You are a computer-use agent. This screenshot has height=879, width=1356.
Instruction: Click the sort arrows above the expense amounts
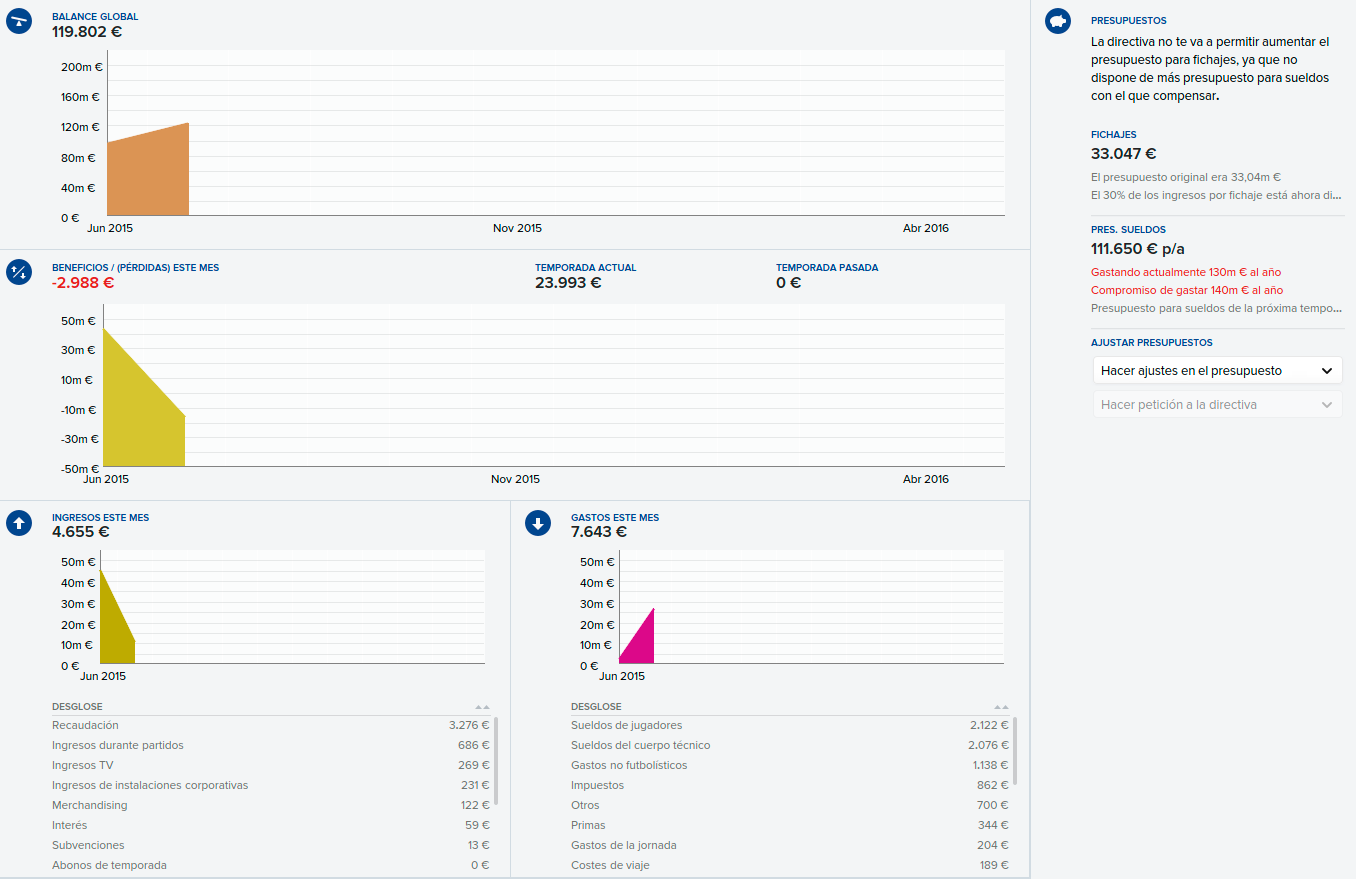[x=1002, y=707]
